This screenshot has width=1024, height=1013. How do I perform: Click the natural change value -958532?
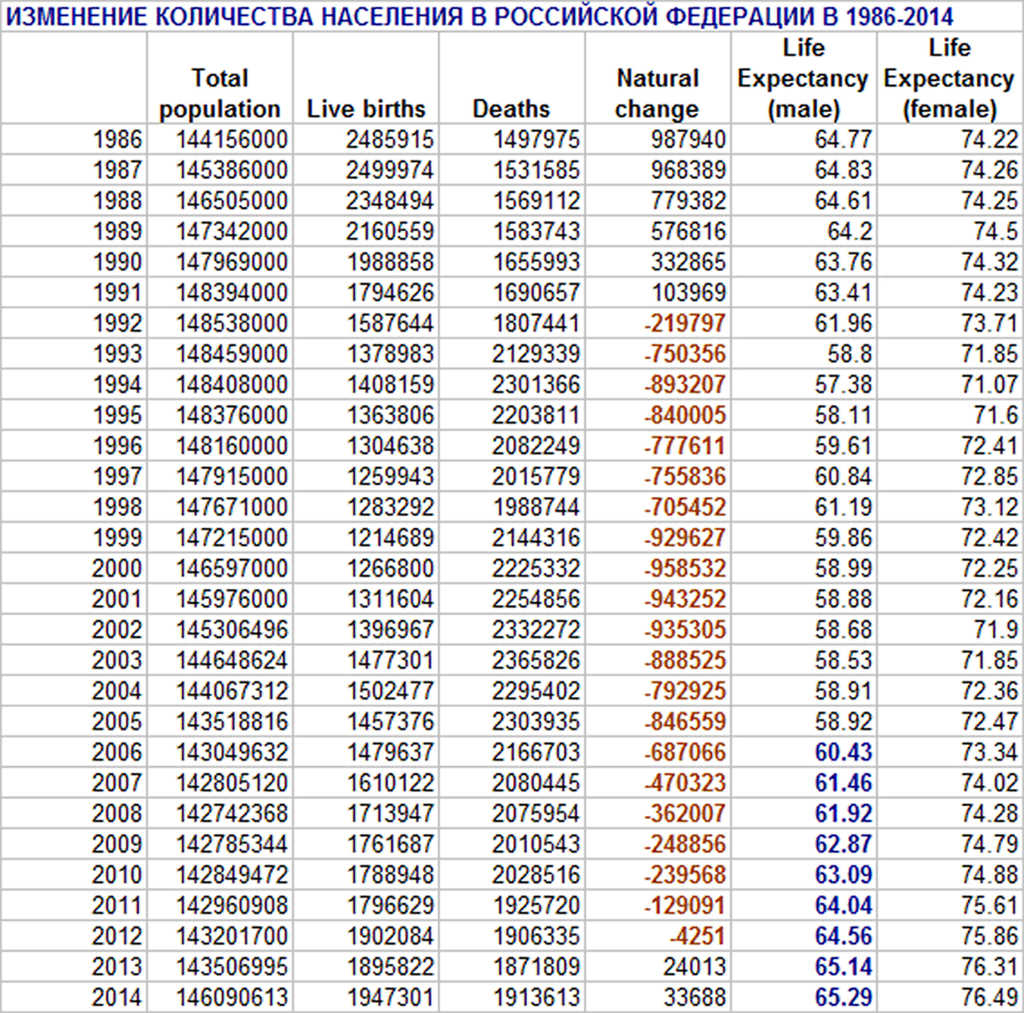685,568
